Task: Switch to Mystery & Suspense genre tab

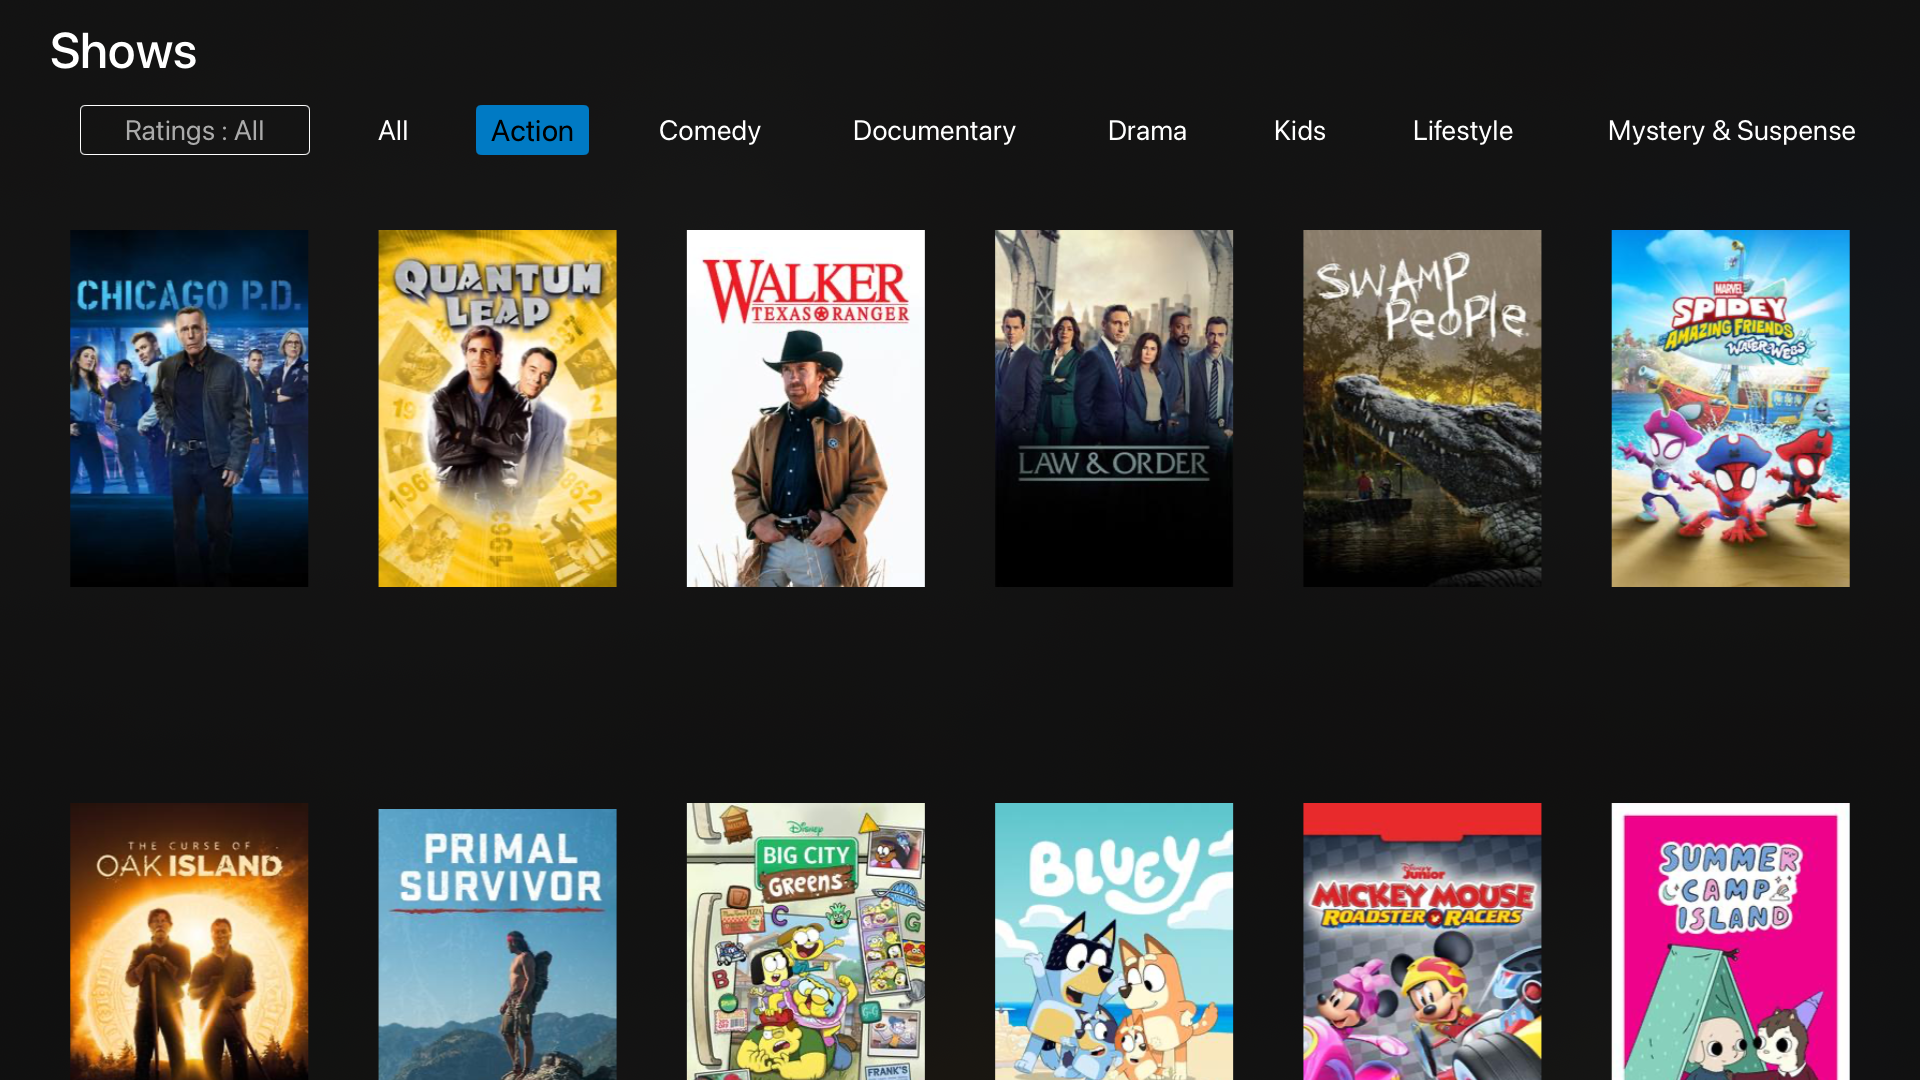Action: (x=1732, y=130)
